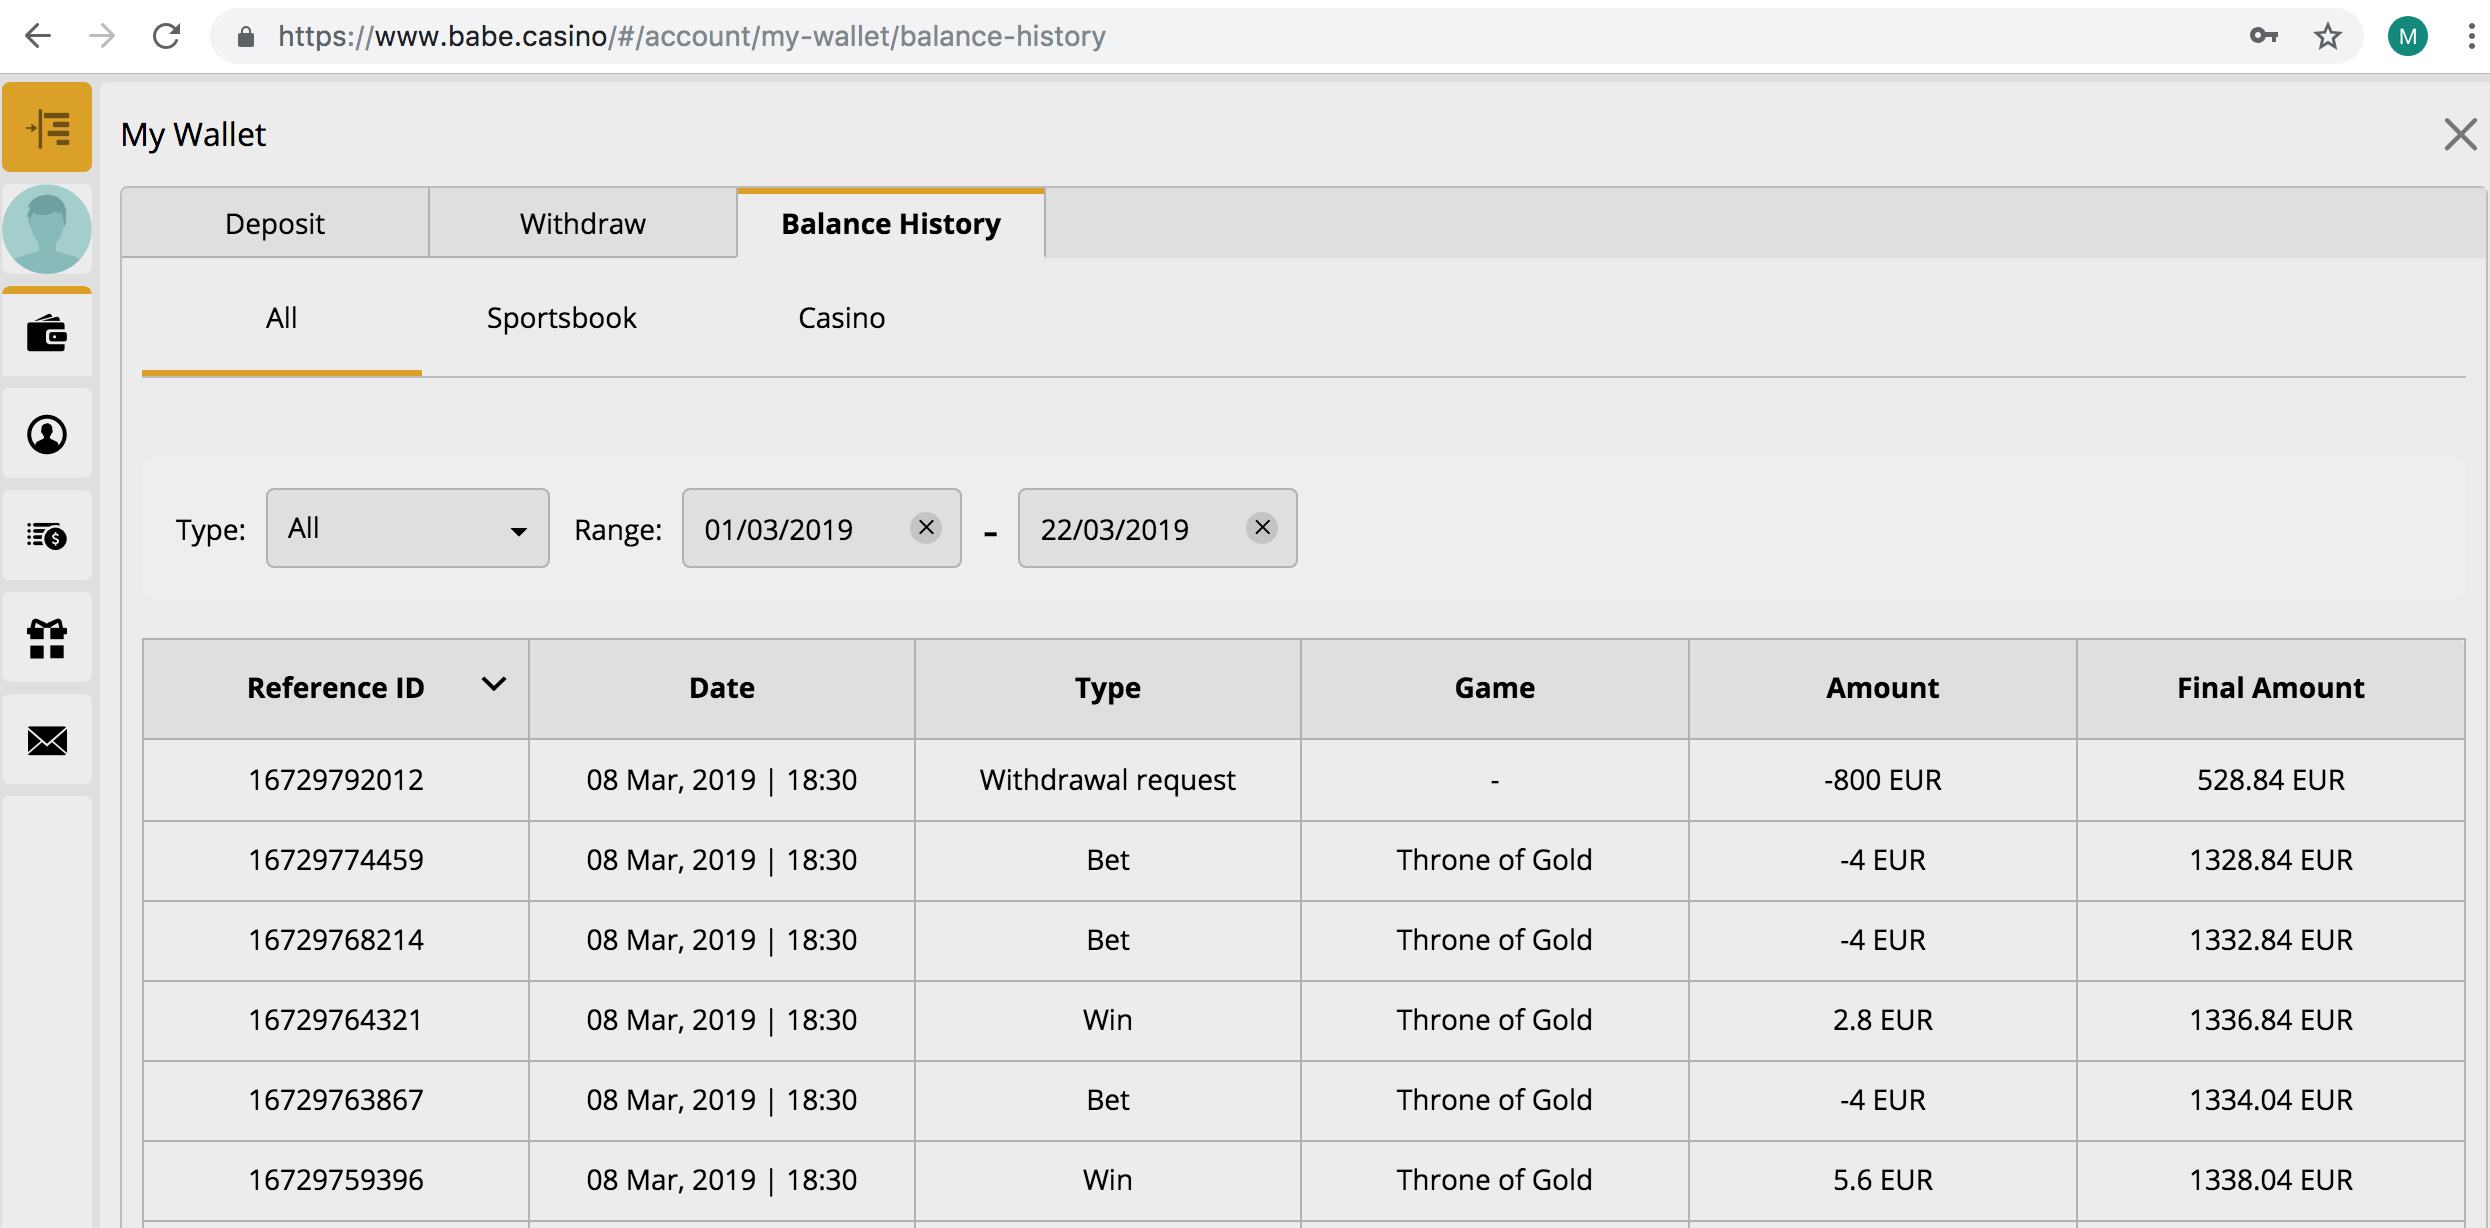Click the Withdrawal request type cell
This screenshot has height=1228, width=2490.
coord(1108,780)
